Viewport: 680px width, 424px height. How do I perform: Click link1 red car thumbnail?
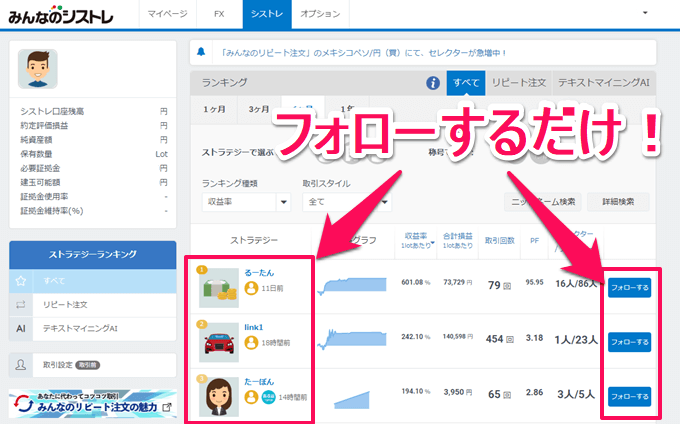219,342
